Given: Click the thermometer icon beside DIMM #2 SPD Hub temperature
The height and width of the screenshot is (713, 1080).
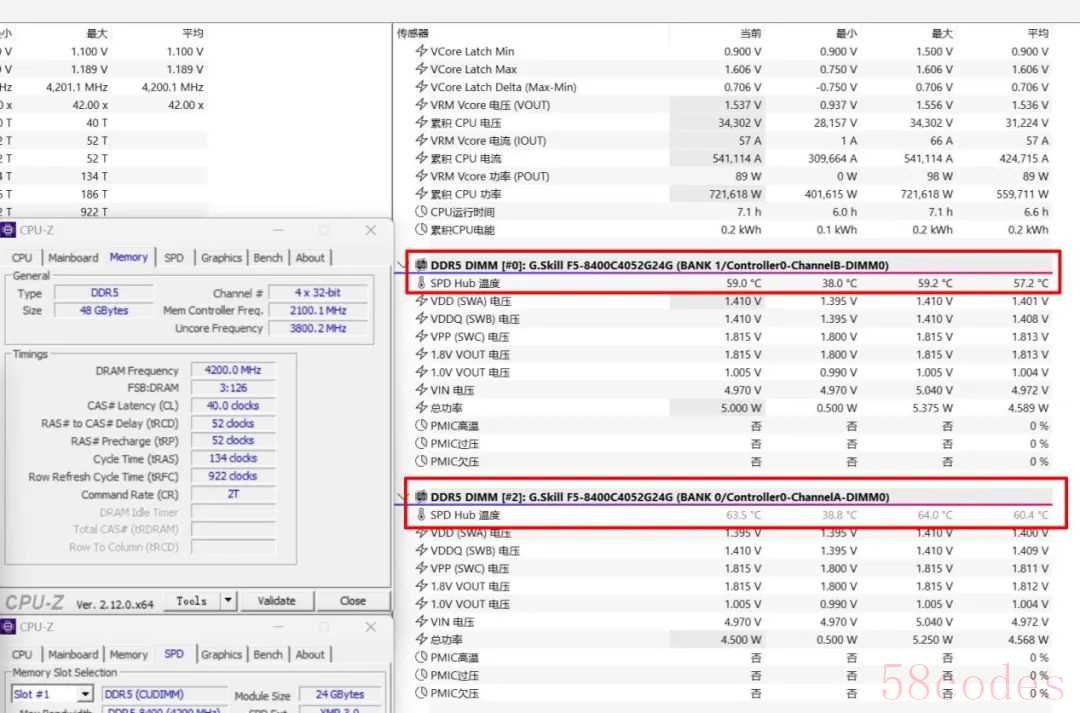Looking at the screenshot, I should [421, 515].
